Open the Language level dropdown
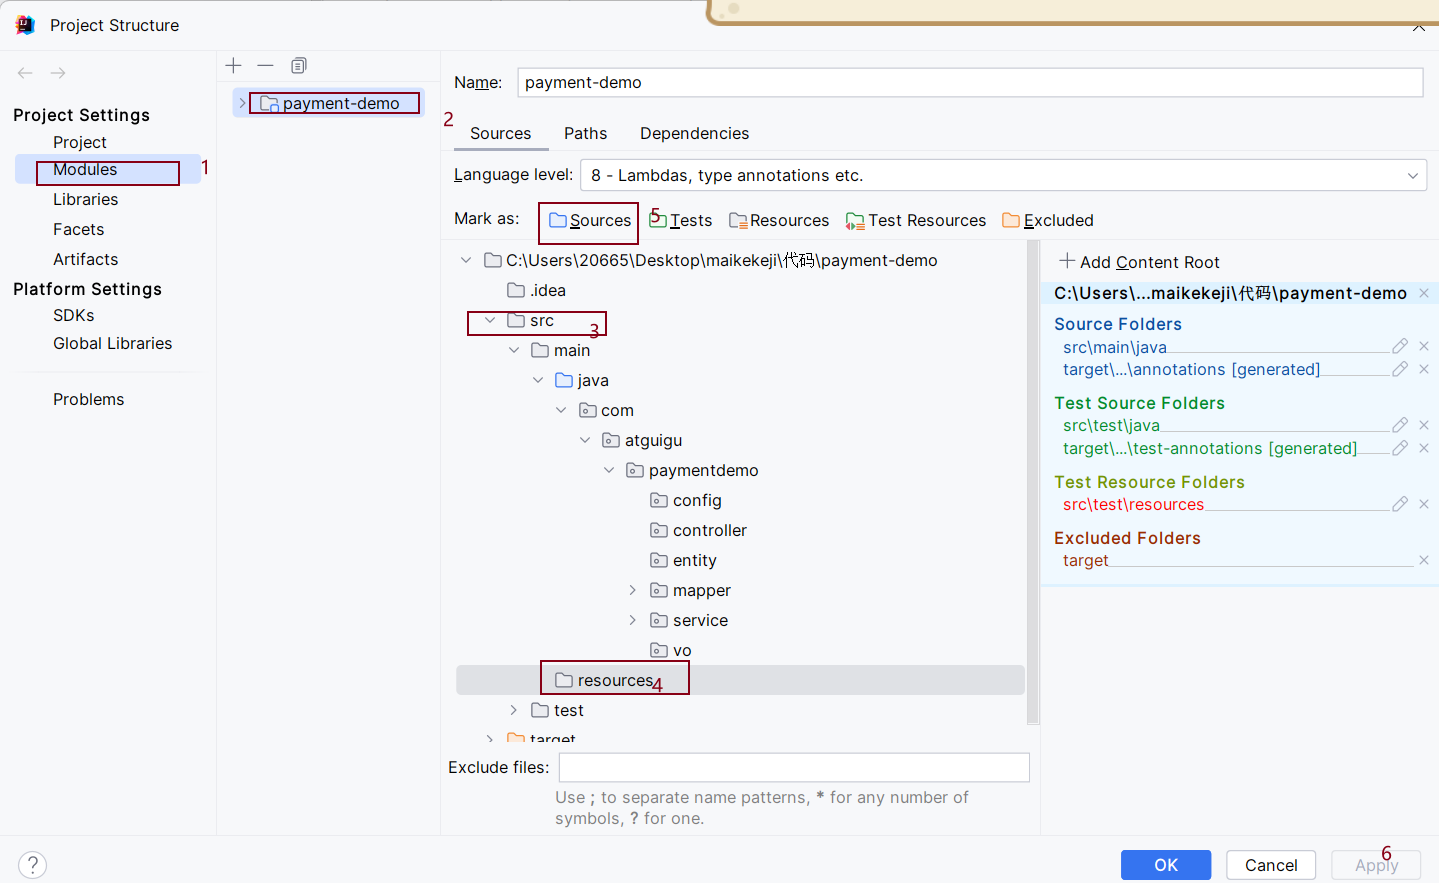The width and height of the screenshot is (1439, 883). click(x=1414, y=175)
